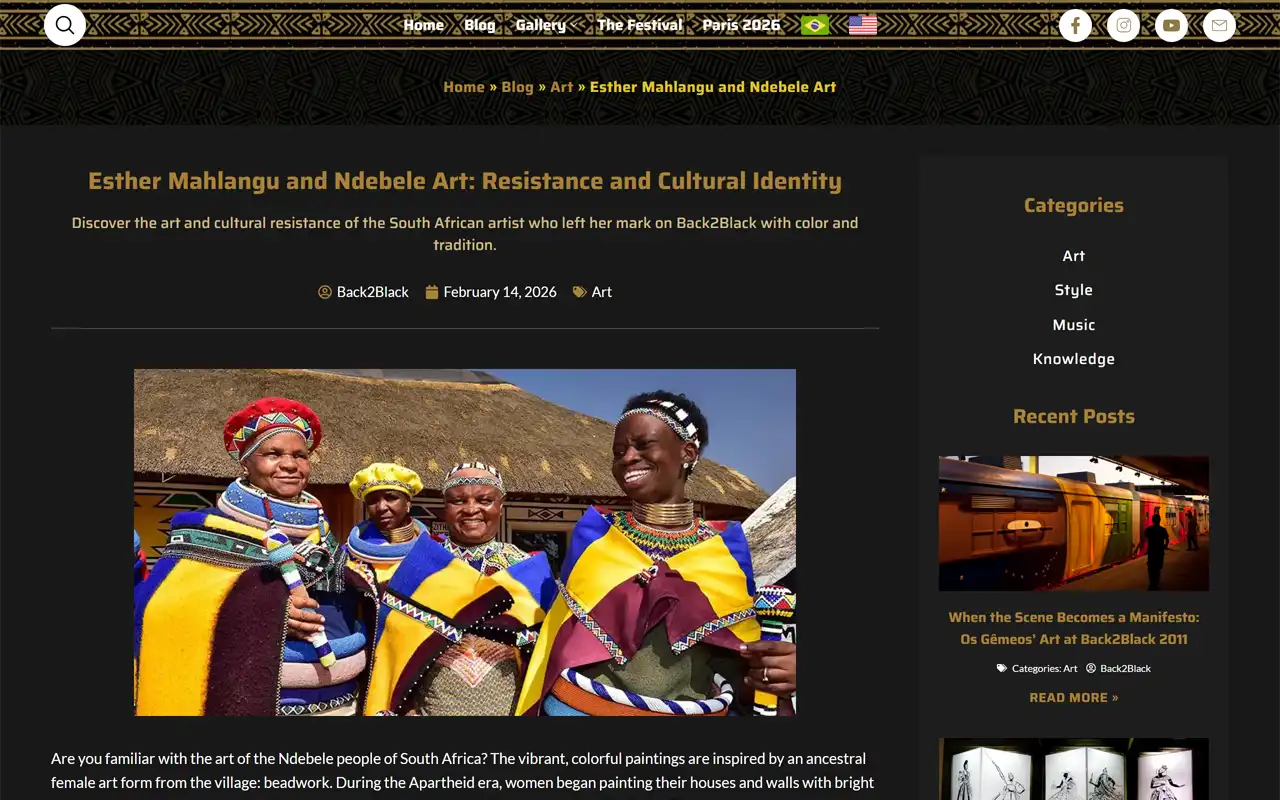Click Art in the breadcrumb
Image resolution: width=1280 pixels, height=800 pixels.
(562, 87)
